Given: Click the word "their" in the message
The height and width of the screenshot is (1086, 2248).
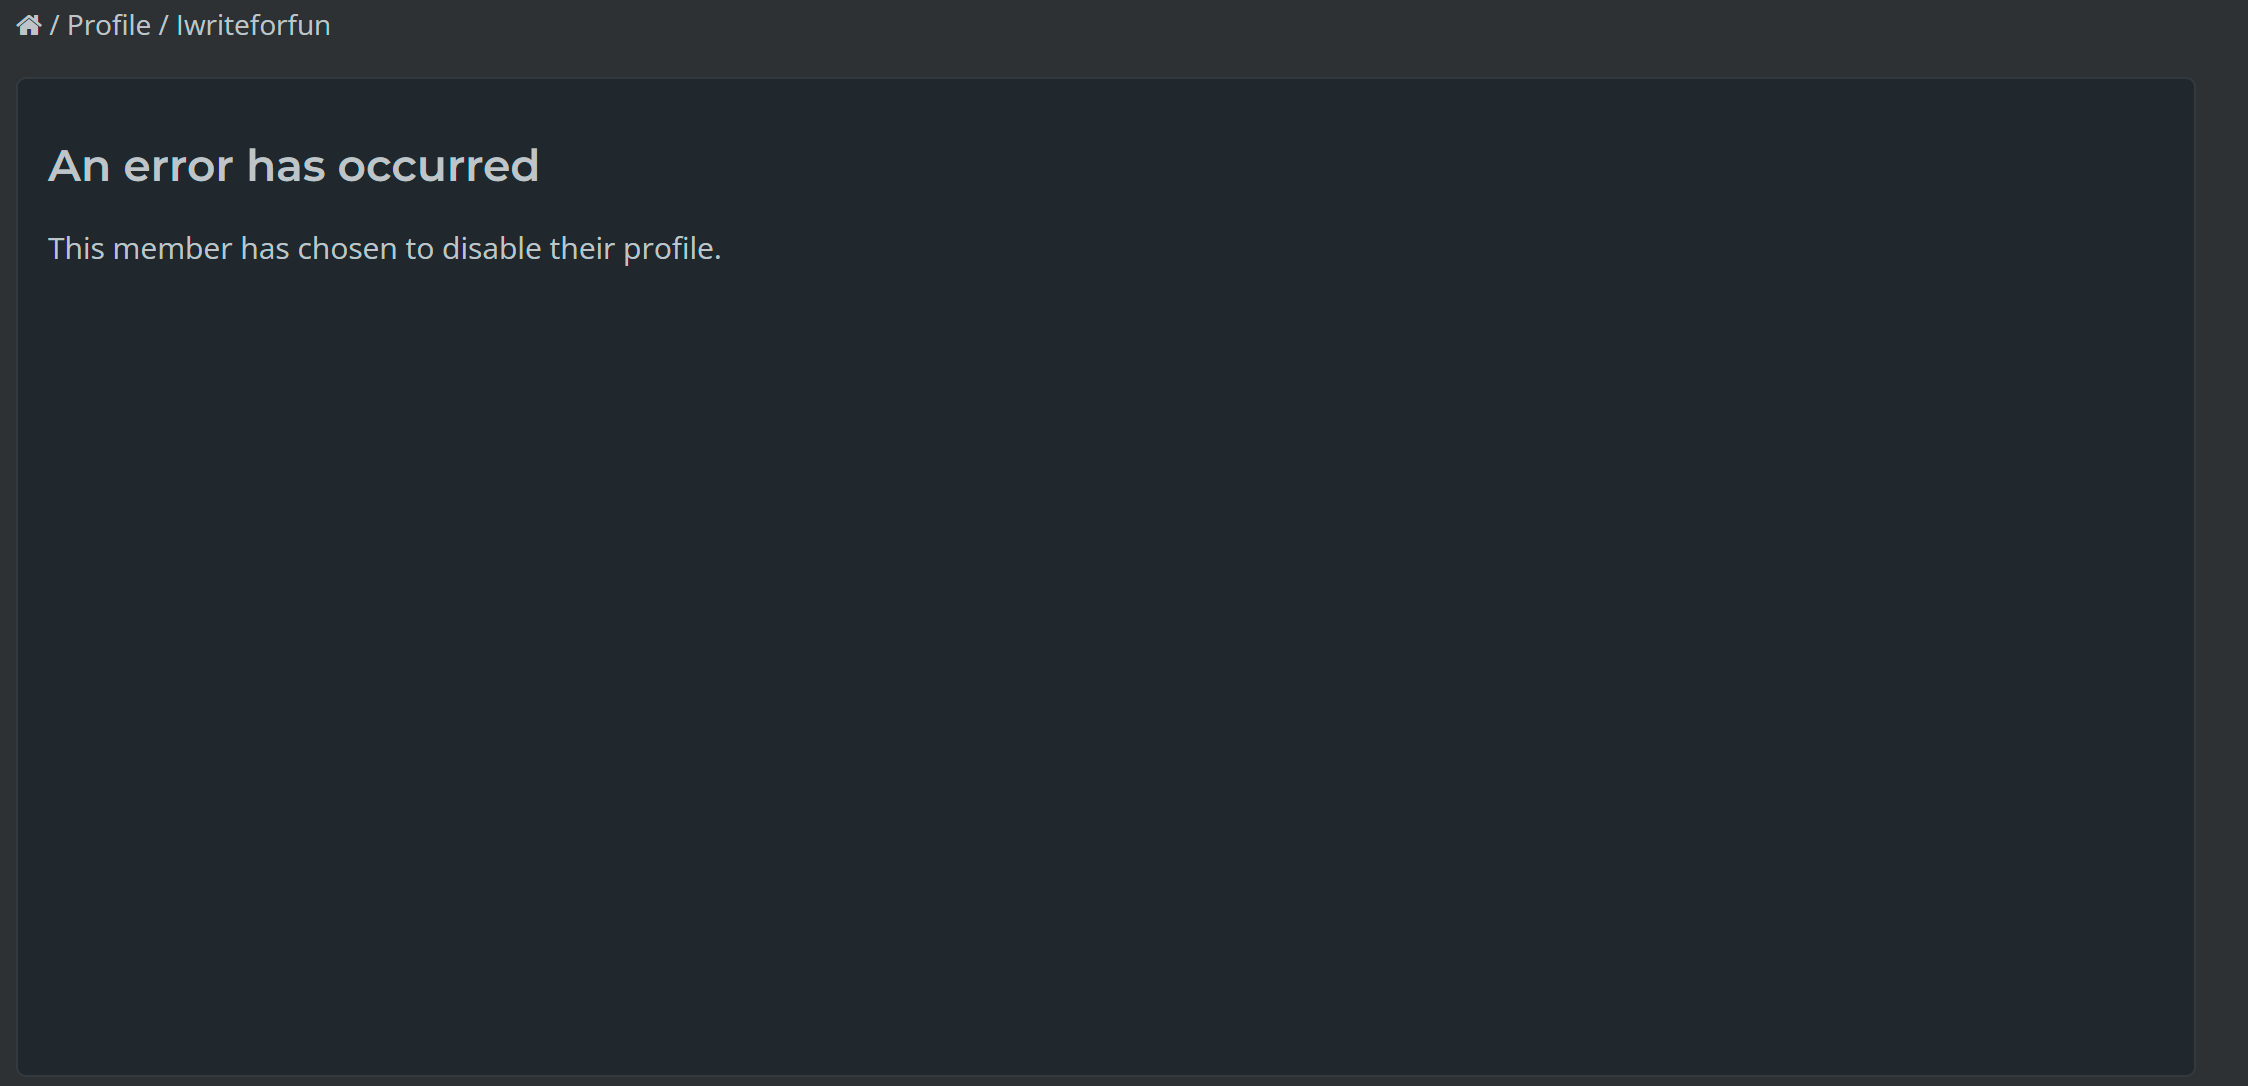Looking at the screenshot, I should 581,248.
